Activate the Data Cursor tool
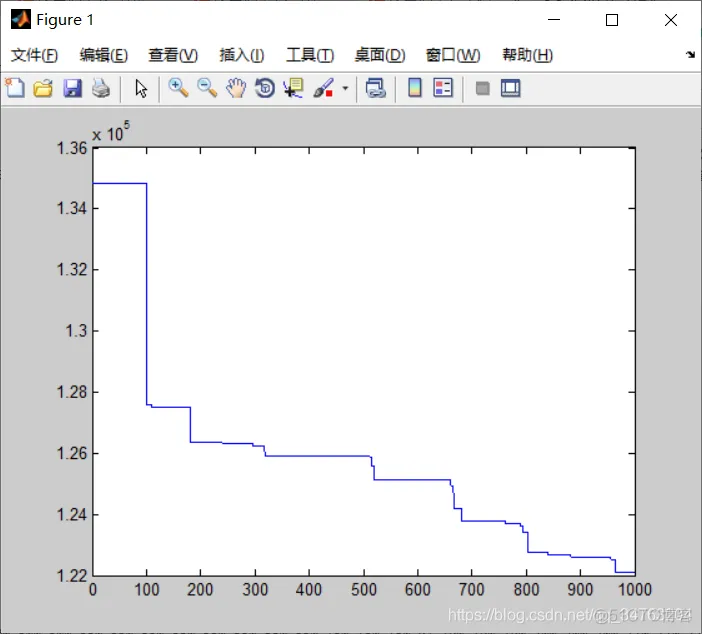Screen dimensions: 702x634 (294, 88)
